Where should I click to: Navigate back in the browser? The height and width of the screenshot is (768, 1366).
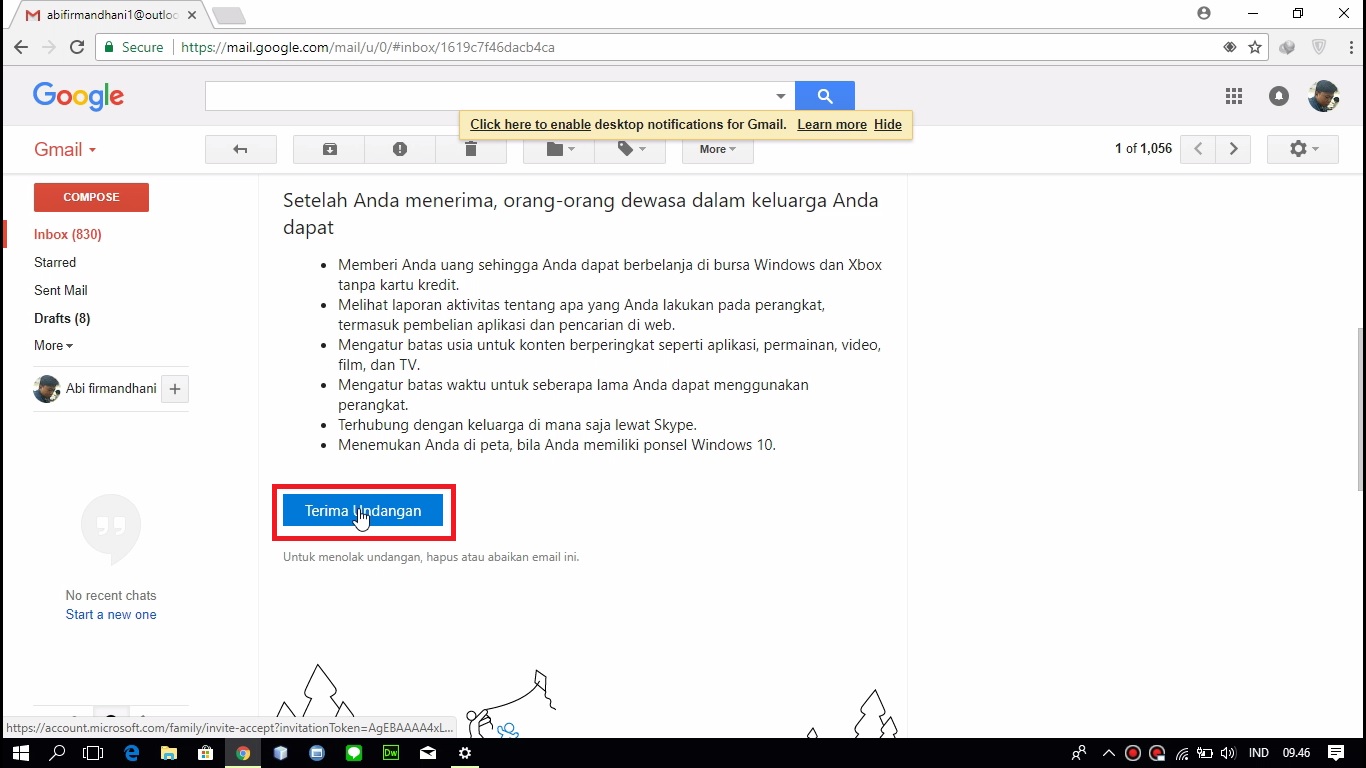21,47
